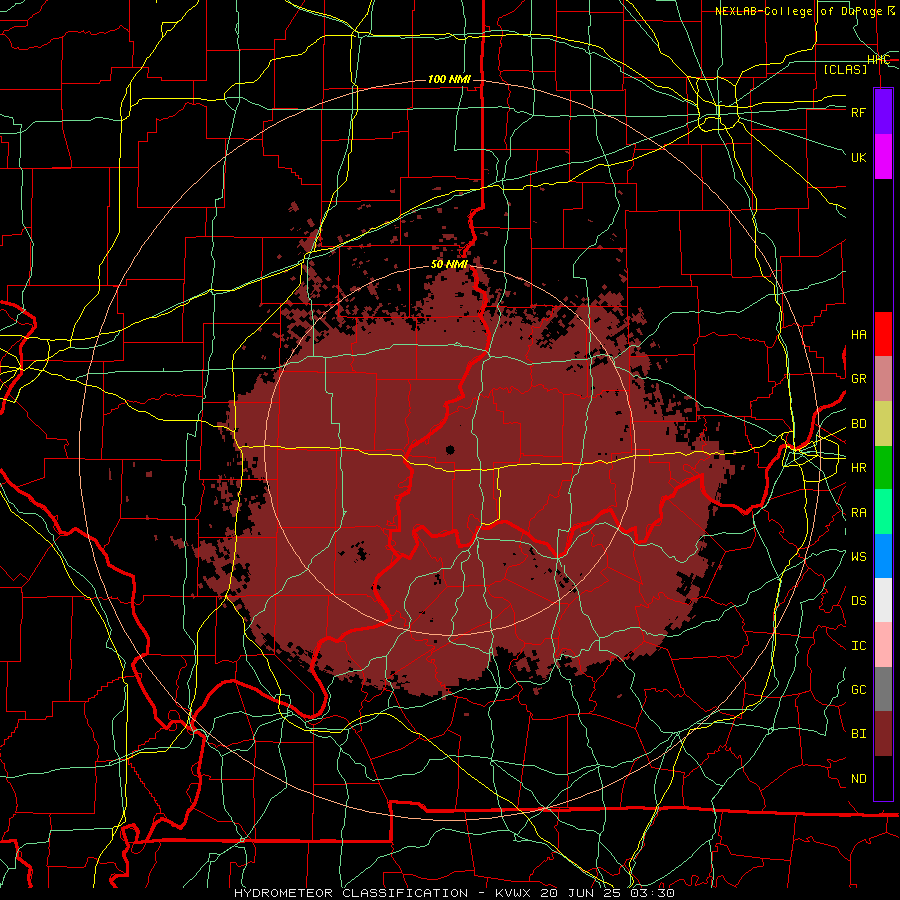
Task: Pick the RA light-green legend swatch
Action: click(883, 512)
